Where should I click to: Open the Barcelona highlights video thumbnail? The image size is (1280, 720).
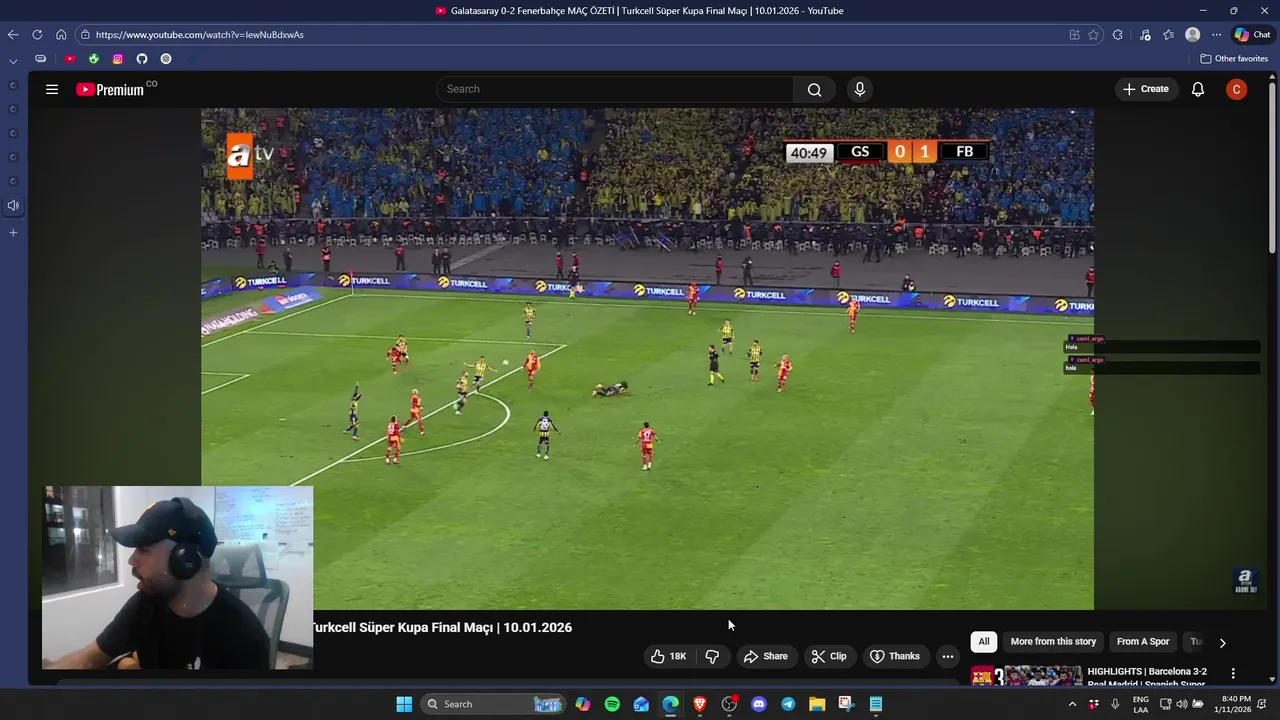1026,676
